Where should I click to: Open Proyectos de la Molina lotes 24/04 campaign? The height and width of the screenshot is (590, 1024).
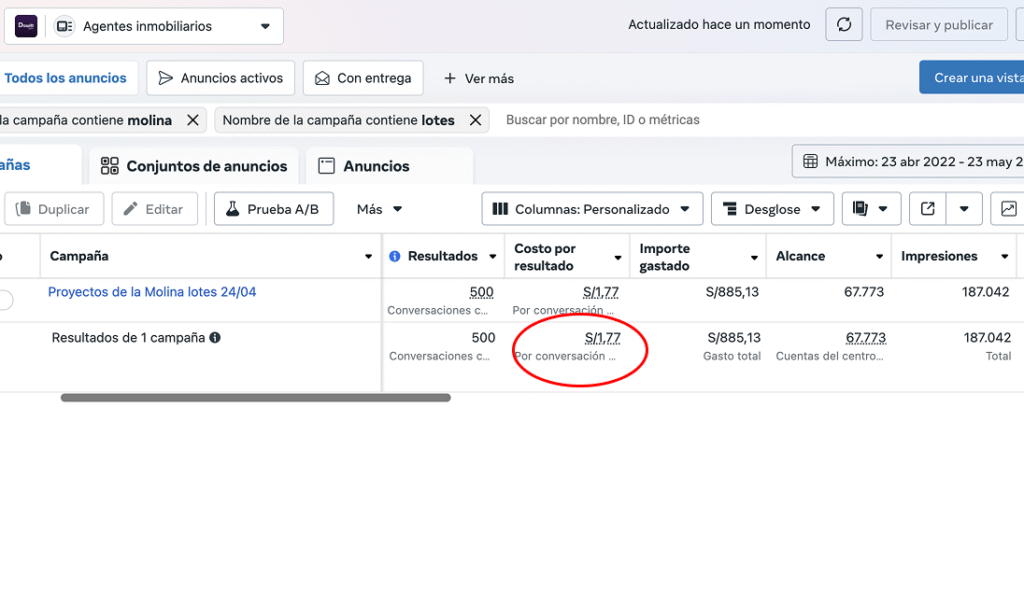tap(152, 292)
